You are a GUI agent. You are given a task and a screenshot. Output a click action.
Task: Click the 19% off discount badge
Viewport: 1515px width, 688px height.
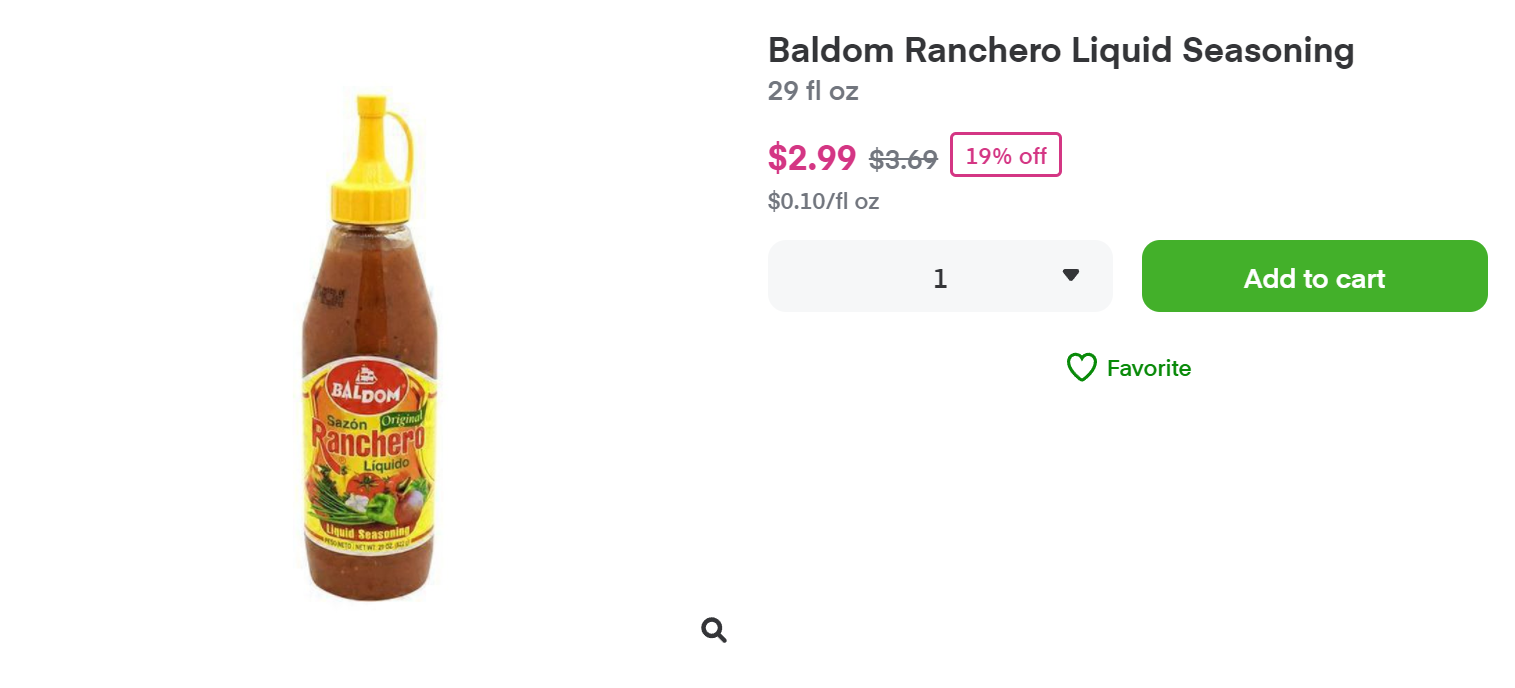click(x=1005, y=156)
